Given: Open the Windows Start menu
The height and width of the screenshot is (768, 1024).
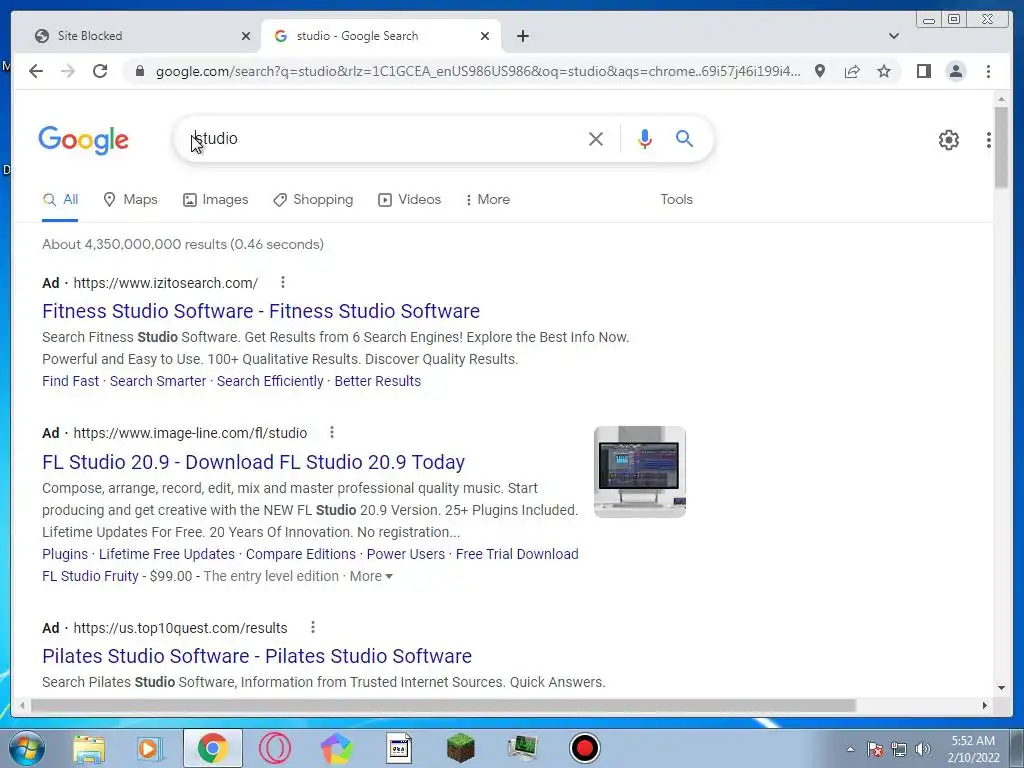Looking at the screenshot, I should coord(25,748).
